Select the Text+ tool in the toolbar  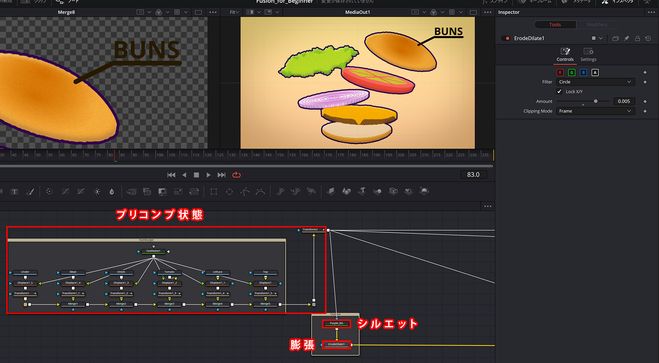click(14, 192)
